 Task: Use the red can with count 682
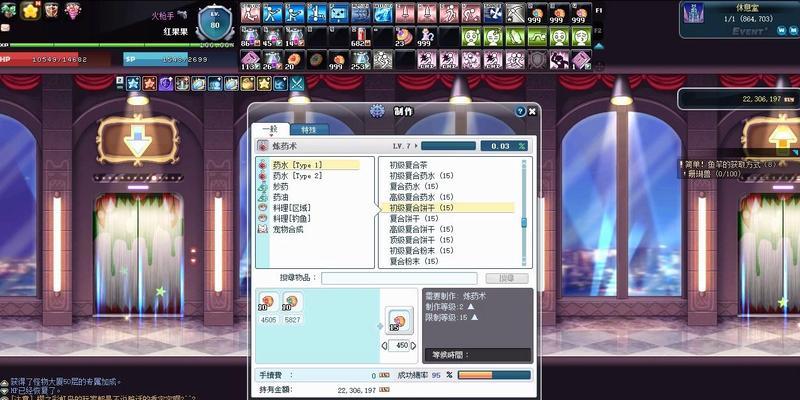point(361,37)
